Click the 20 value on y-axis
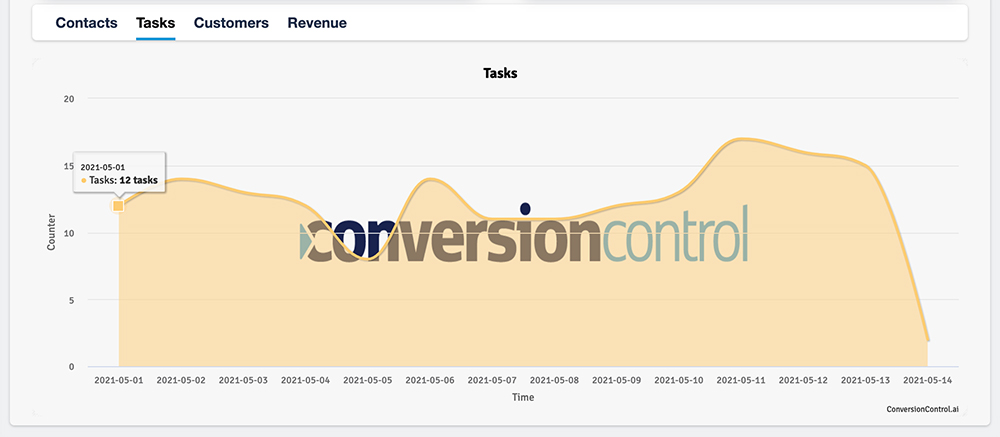The width and height of the screenshot is (1000, 437). [x=68, y=98]
